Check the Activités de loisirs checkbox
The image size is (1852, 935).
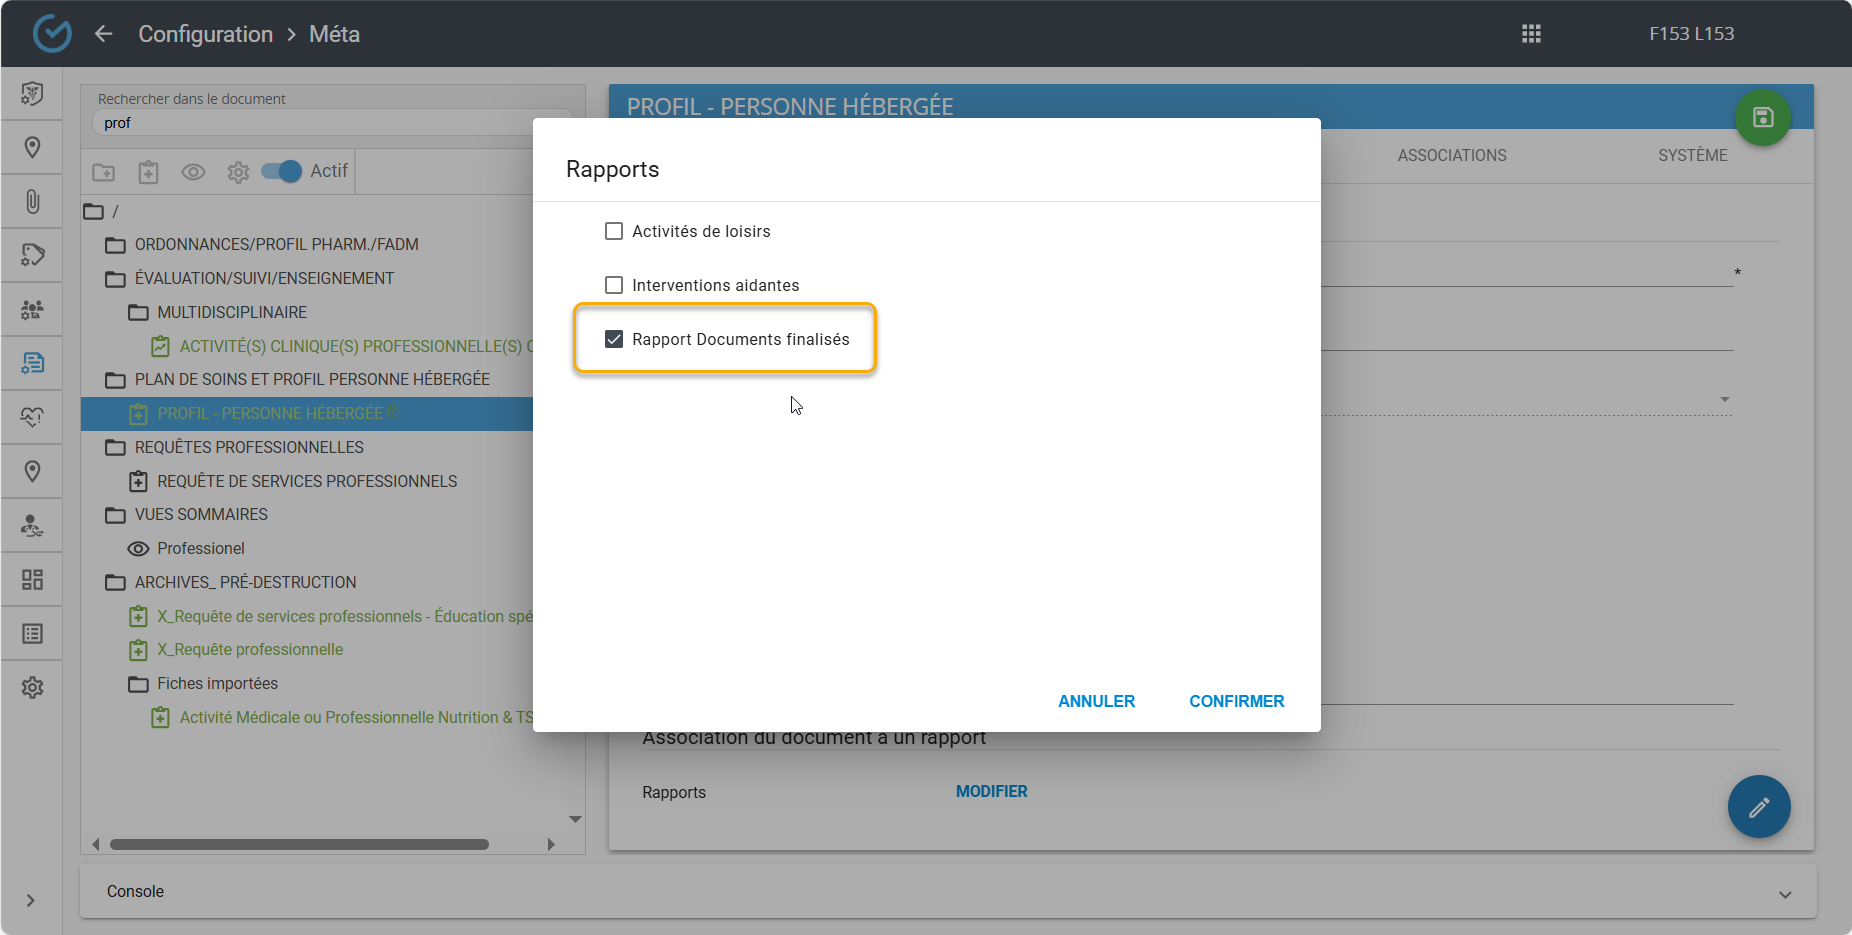[614, 231]
